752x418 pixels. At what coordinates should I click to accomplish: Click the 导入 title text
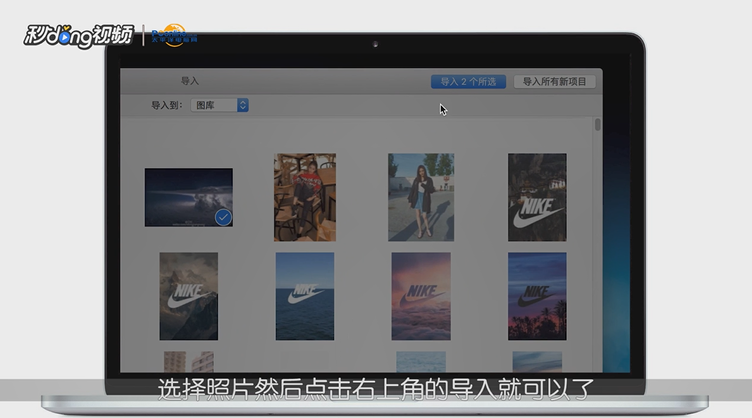(189, 81)
